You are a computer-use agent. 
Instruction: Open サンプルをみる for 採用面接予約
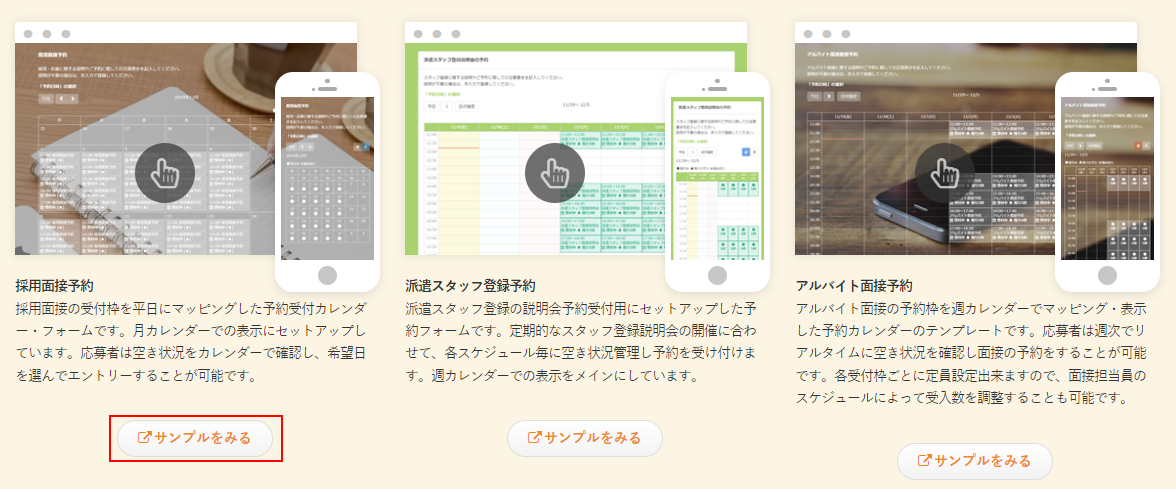[x=196, y=439]
